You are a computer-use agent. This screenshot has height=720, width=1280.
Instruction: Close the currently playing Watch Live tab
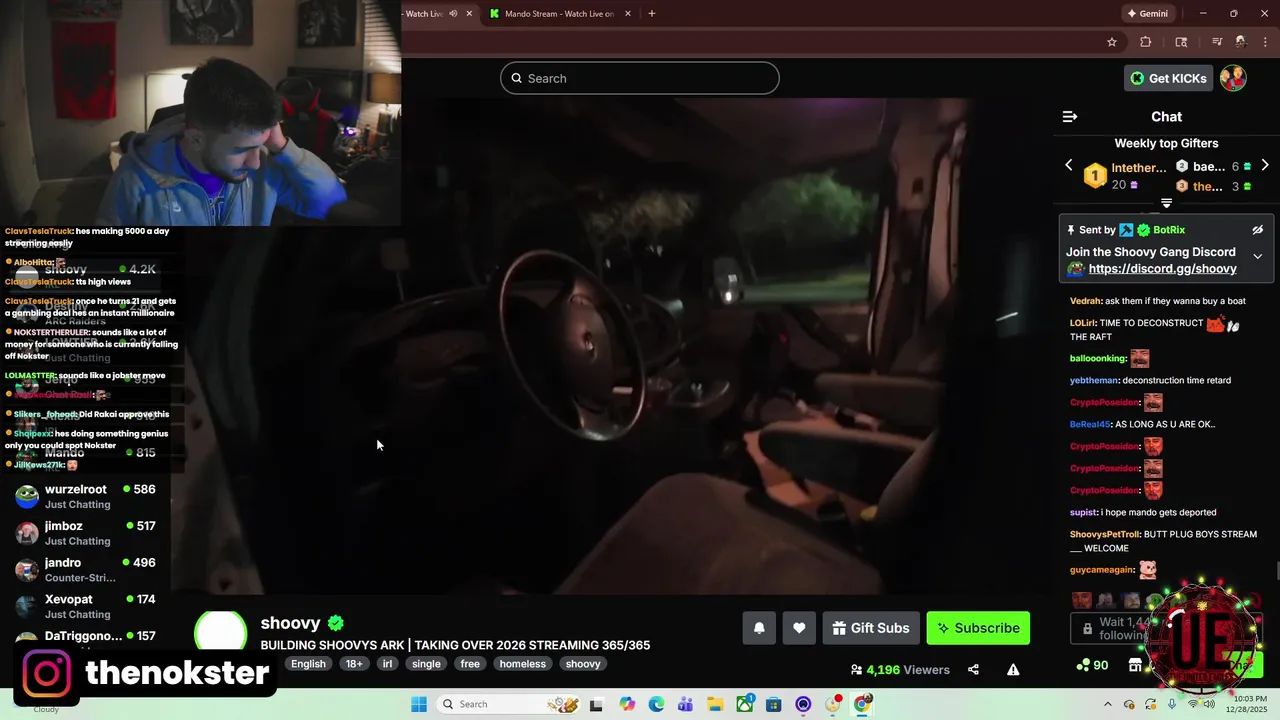[469, 14]
